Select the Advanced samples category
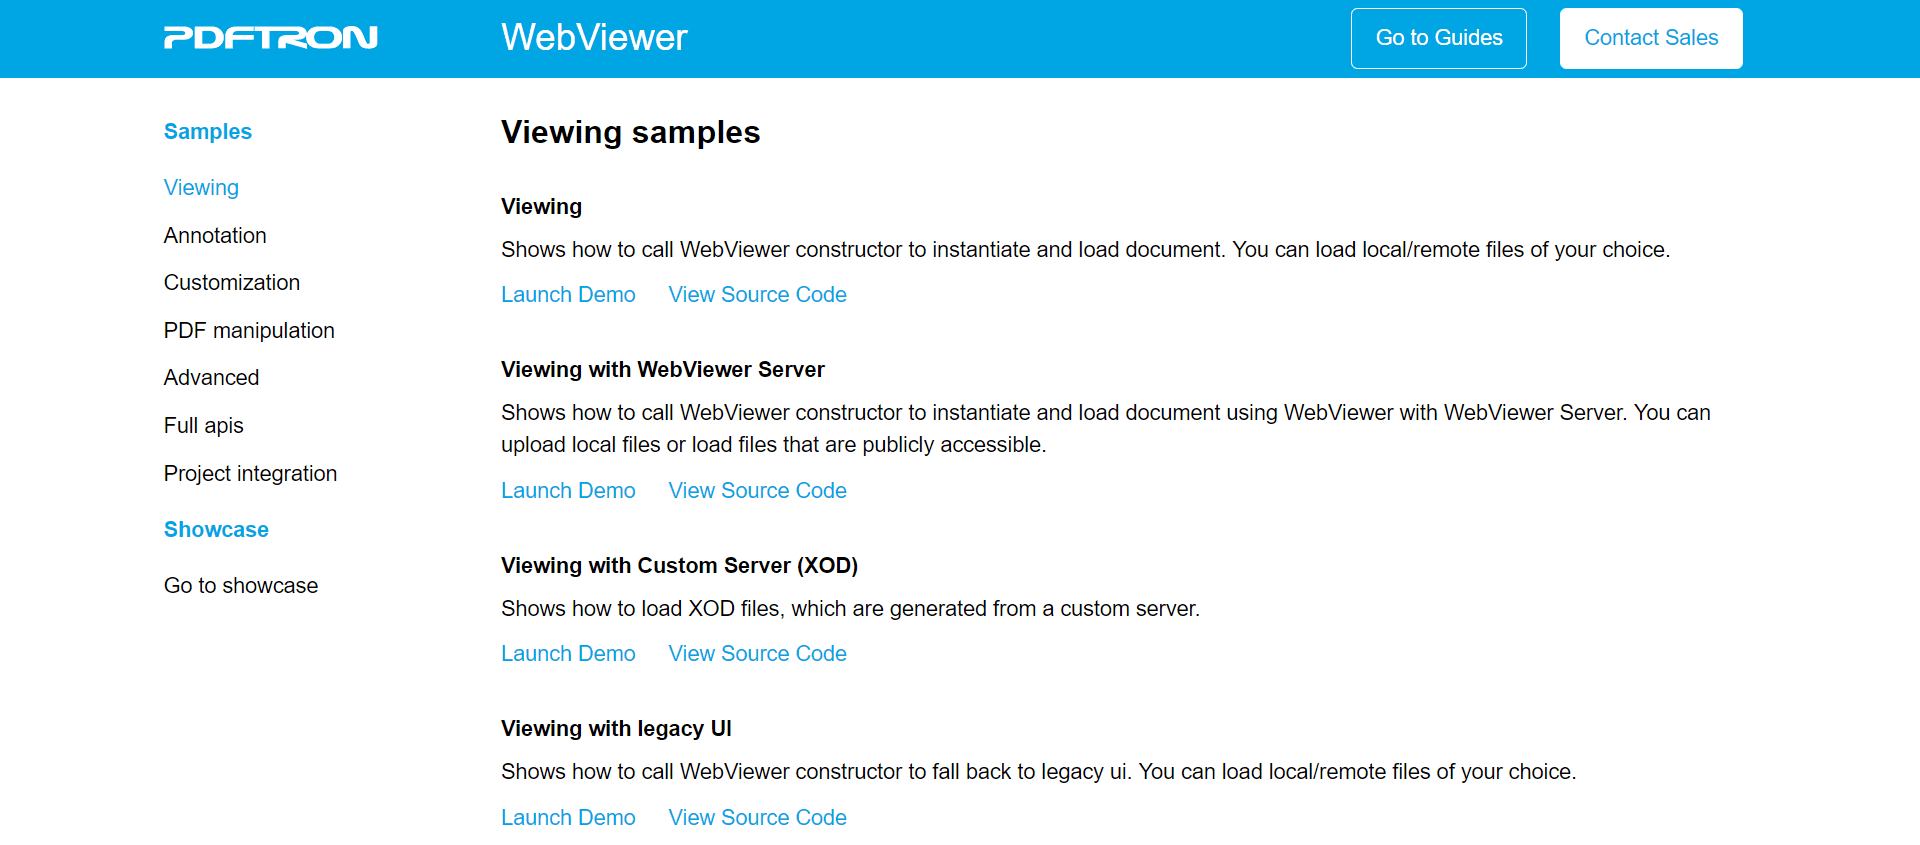This screenshot has width=1920, height=845. point(211,378)
